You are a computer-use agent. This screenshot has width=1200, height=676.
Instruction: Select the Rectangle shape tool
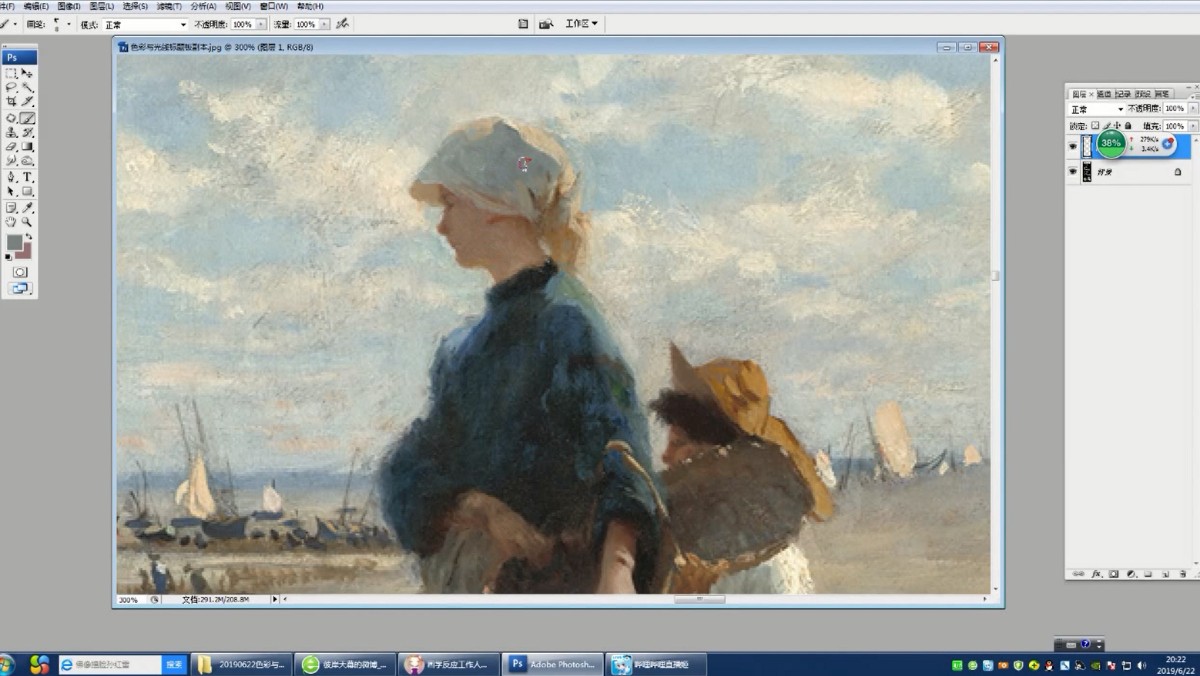click(x=27, y=191)
